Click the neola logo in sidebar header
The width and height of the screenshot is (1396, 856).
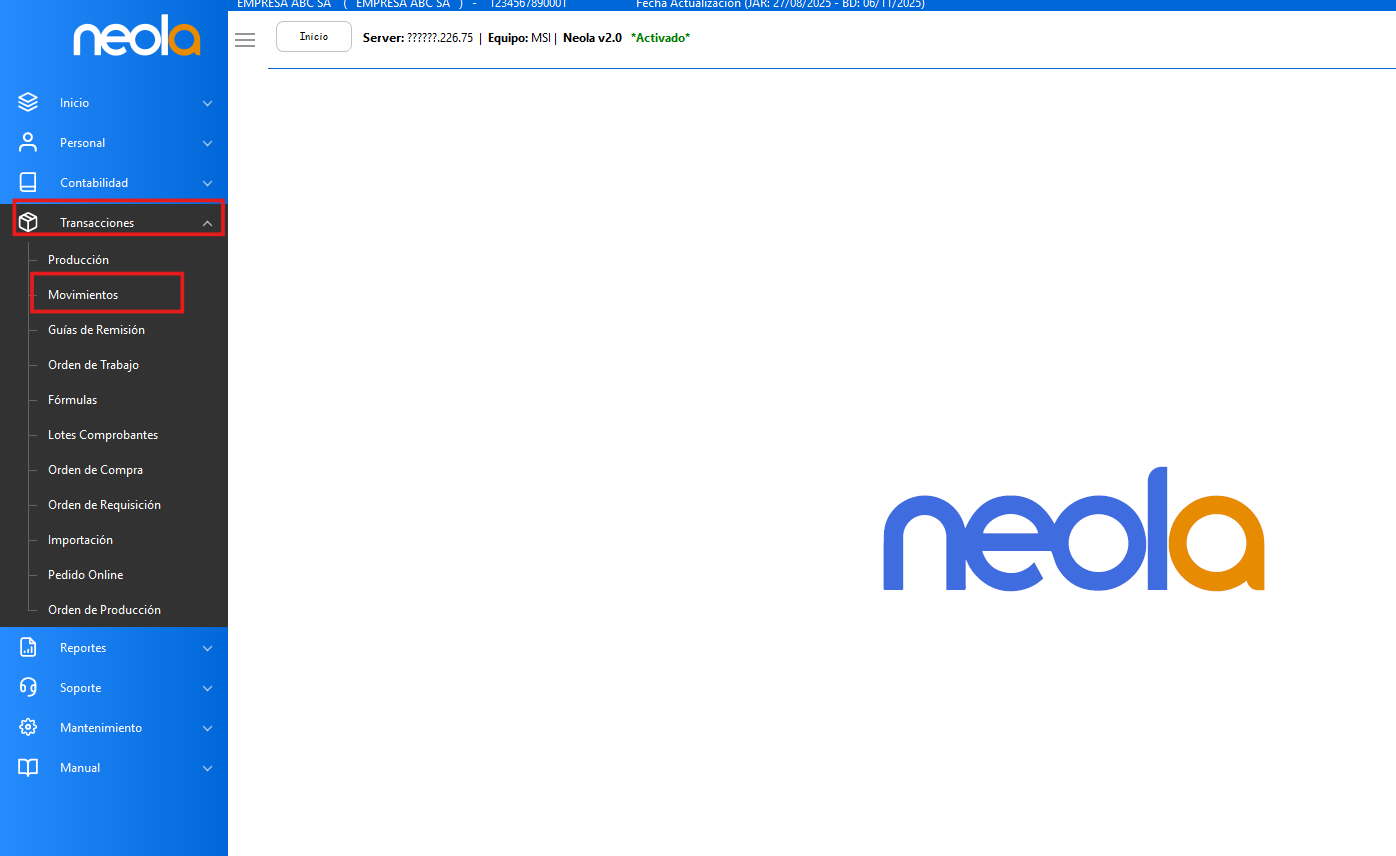[136, 39]
